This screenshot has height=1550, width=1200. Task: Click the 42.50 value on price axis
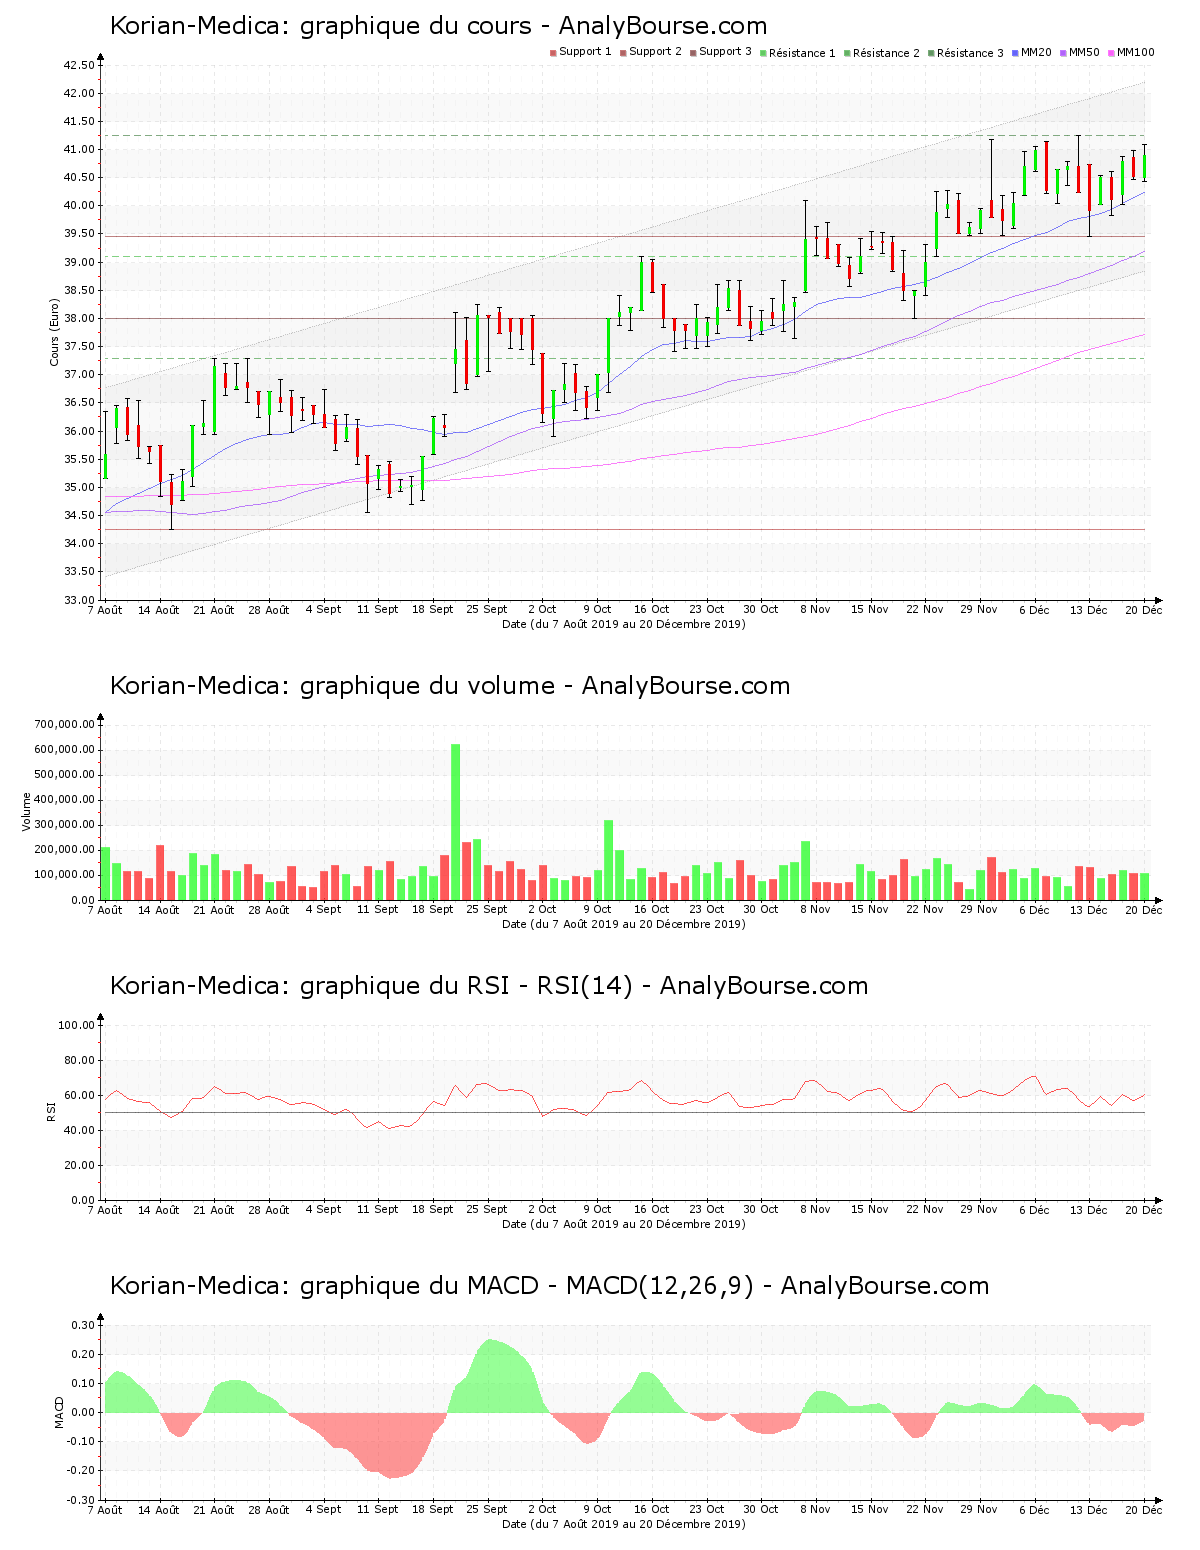(x=79, y=65)
